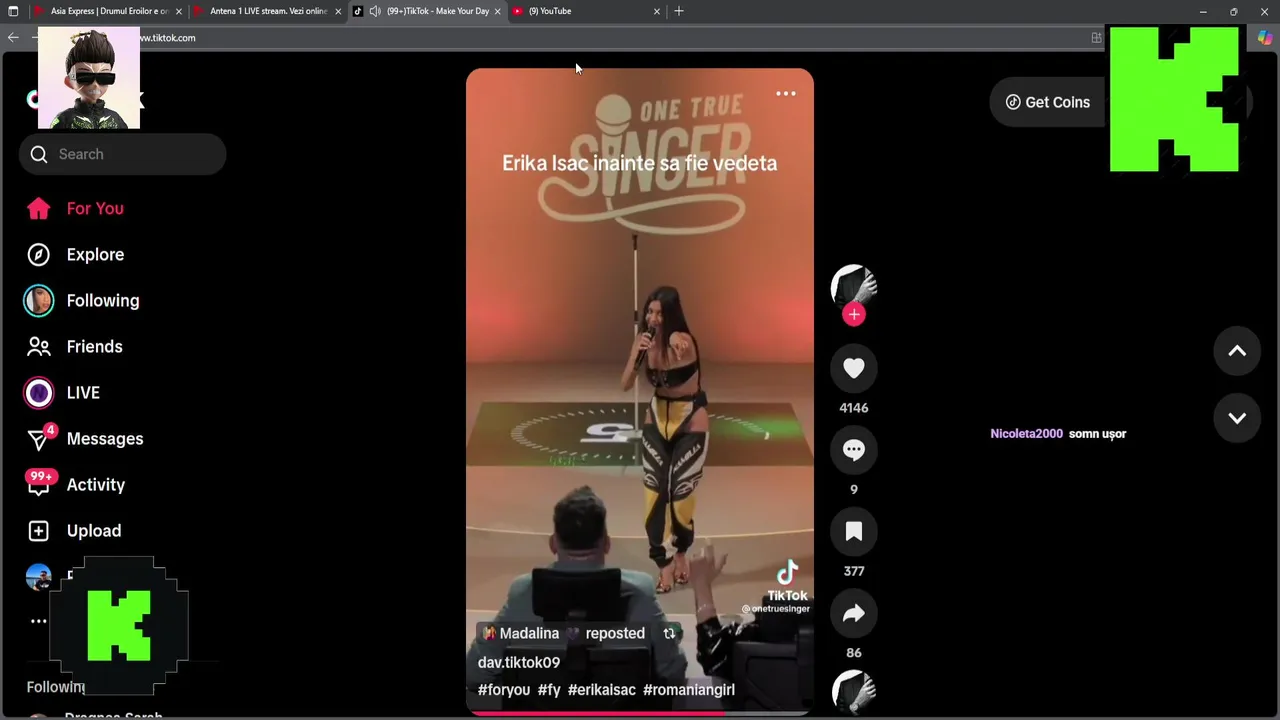This screenshot has width=1280, height=720.
Task: Open the LIVE section icon
Action: tap(38, 393)
